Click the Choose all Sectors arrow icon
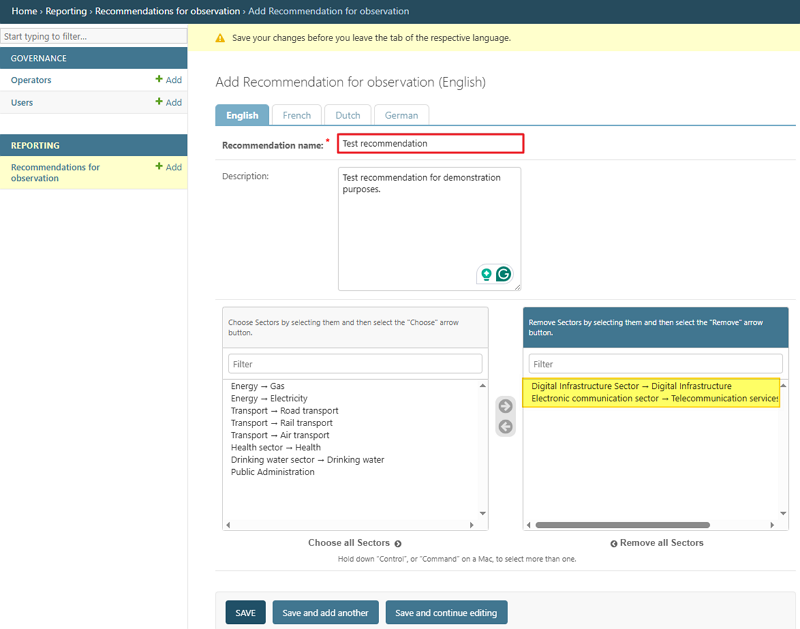This screenshot has width=800, height=629. click(x=398, y=544)
